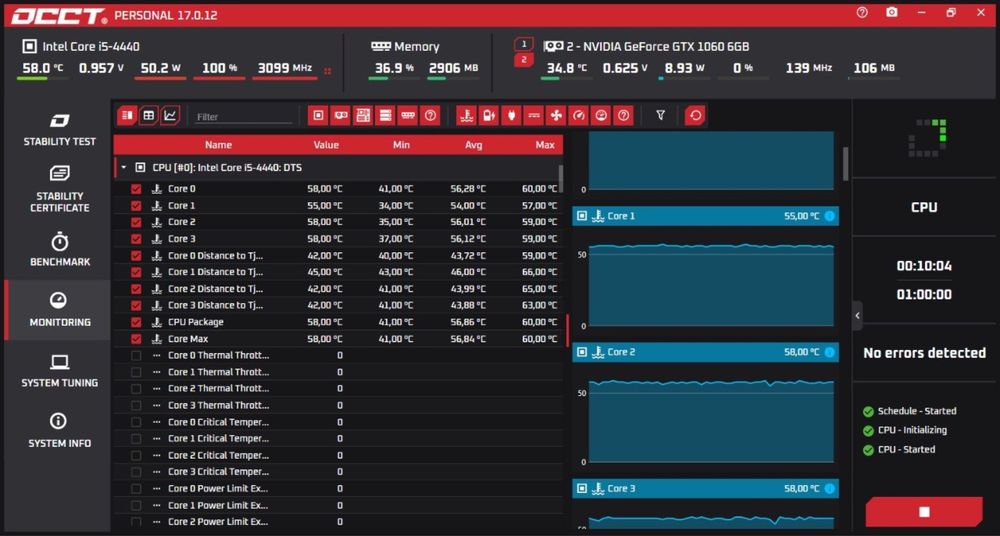This screenshot has width=1000, height=536.
Task: Open help from the title bar question mark
Action: (x=862, y=12)
